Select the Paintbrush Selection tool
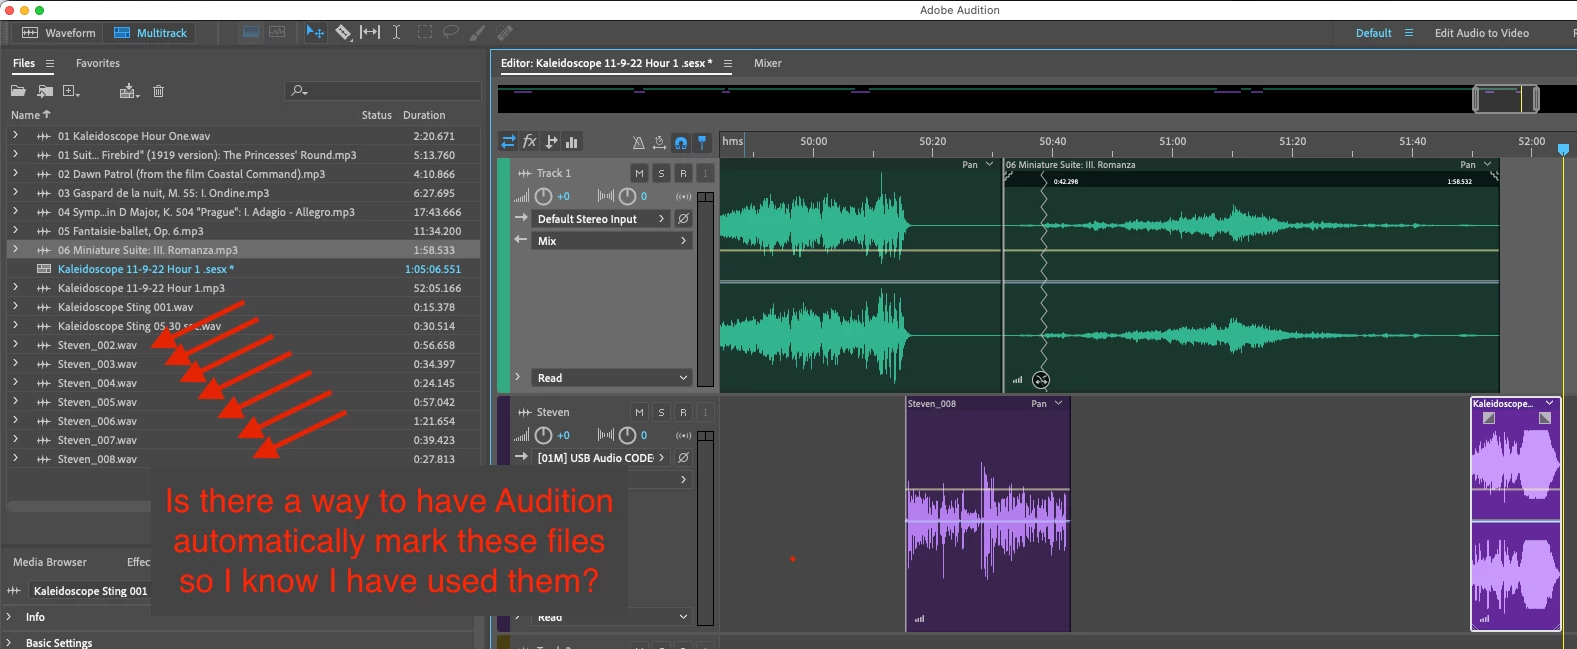The image size is (1577, 649). tap(478, 32)
